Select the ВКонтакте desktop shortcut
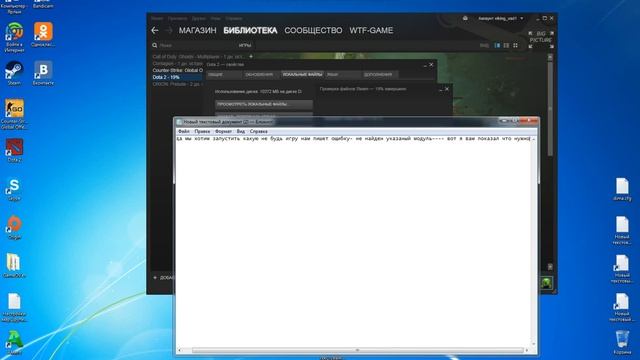The width and height of the screenshot is (640, 360). click(x=43, y=73)
